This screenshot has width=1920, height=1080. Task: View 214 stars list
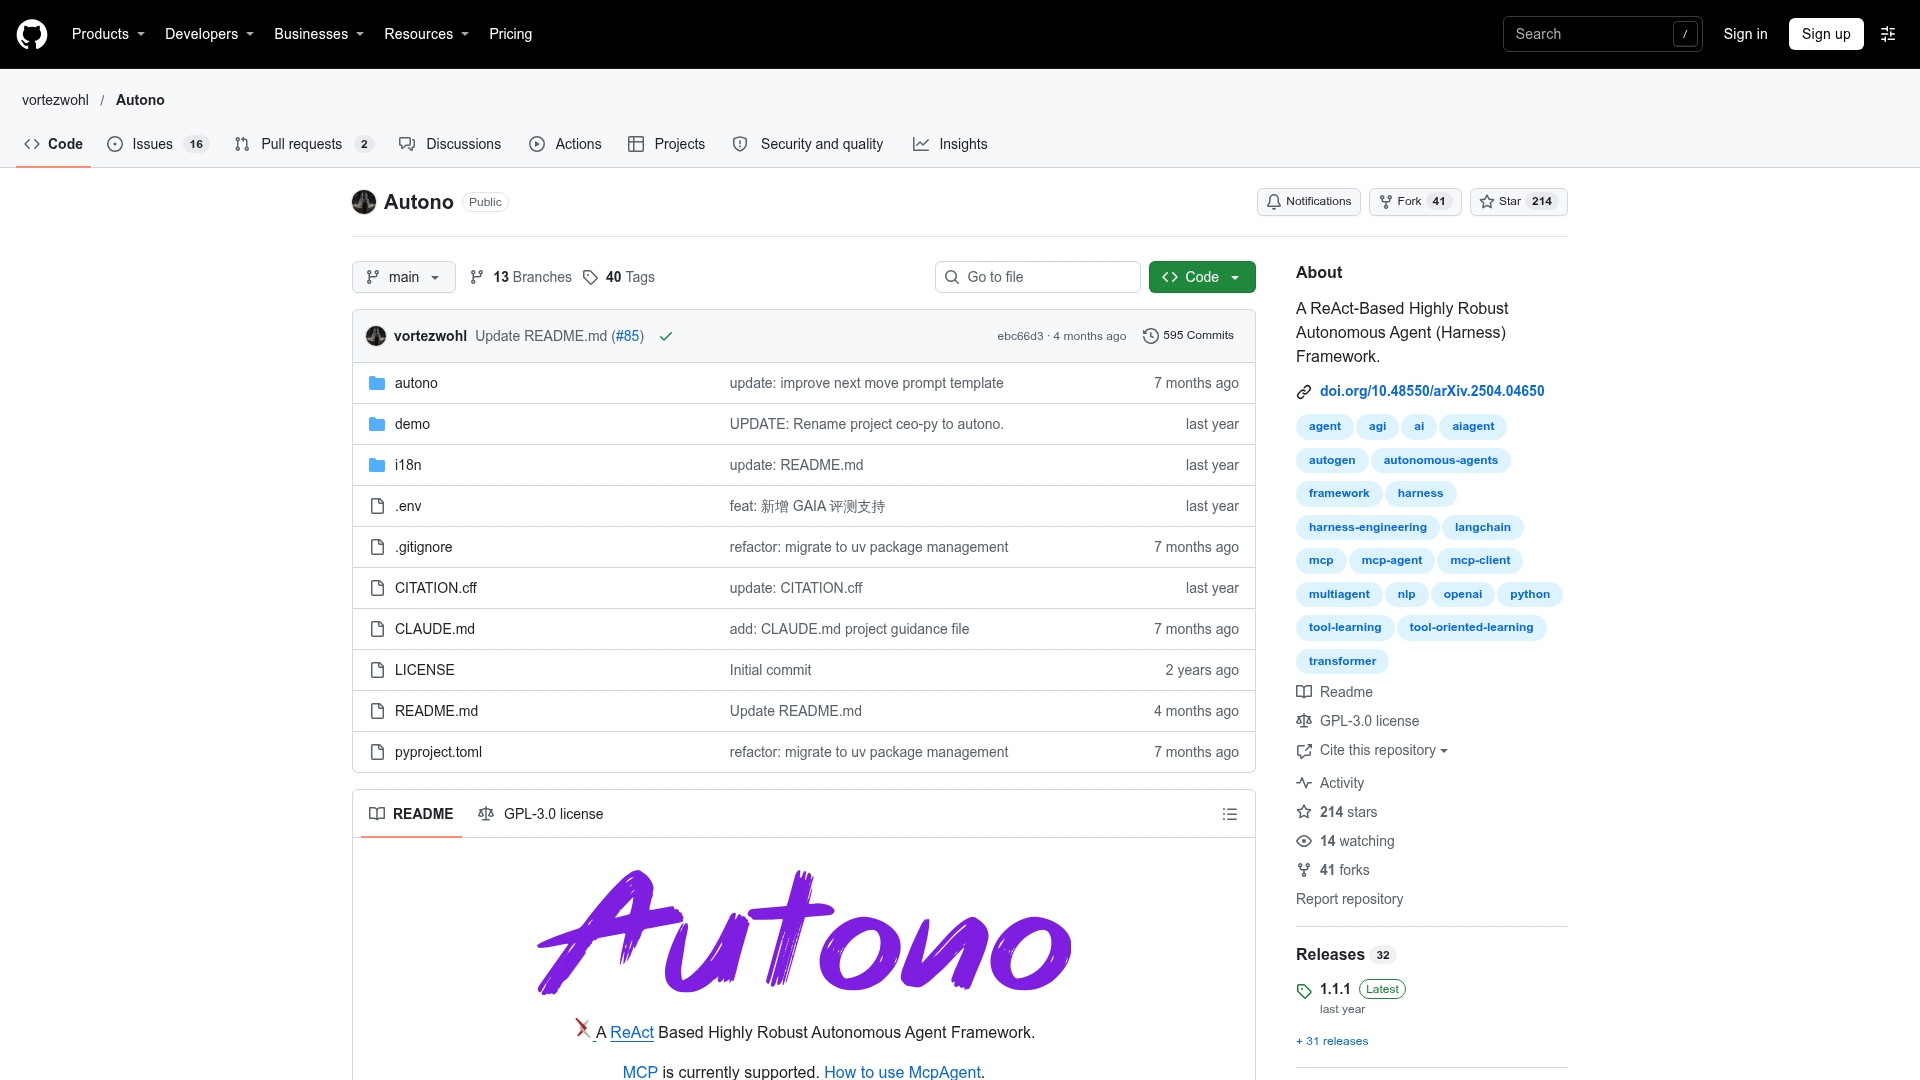(x=1337, y=812)
